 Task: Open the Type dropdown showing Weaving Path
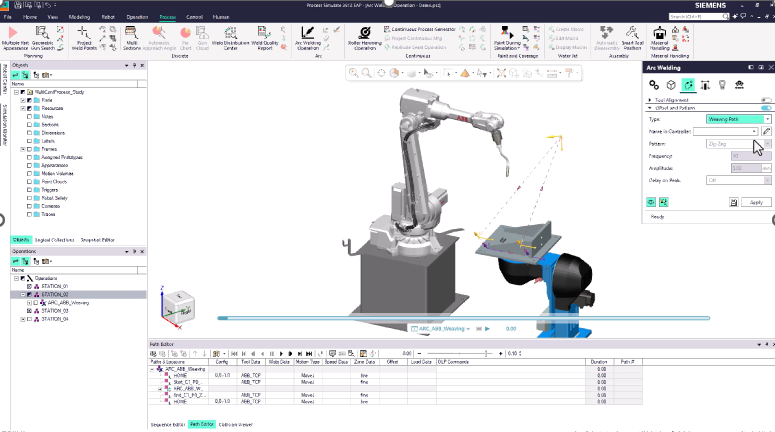click(738, 119)
